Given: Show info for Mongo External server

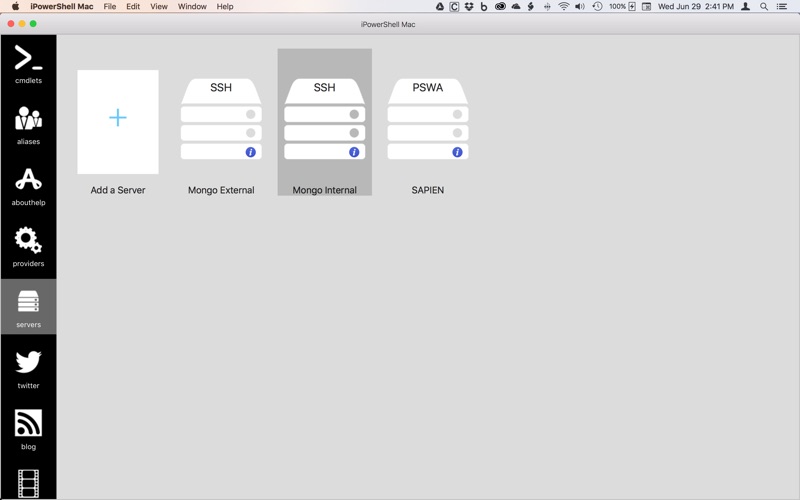Looking at the screenshot, I should click(251, 152).
